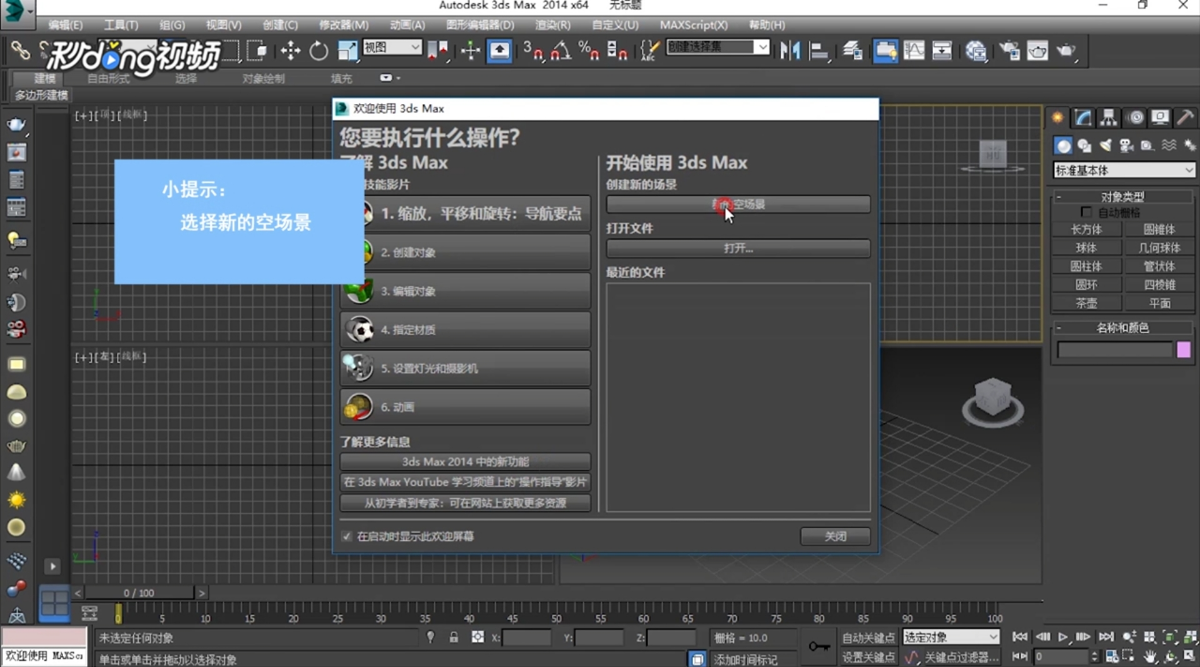
Task: Toggle the Percent Snap icon
Action: coord(589,50)
